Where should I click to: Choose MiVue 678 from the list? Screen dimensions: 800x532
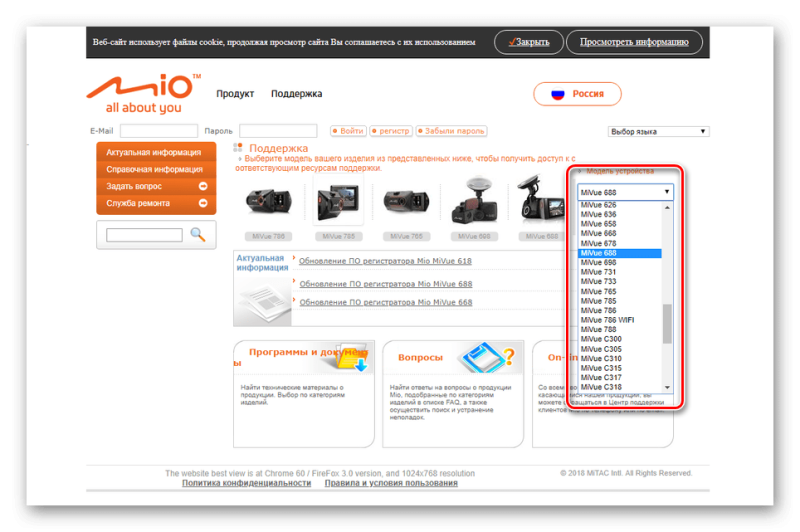coord(620,243)
